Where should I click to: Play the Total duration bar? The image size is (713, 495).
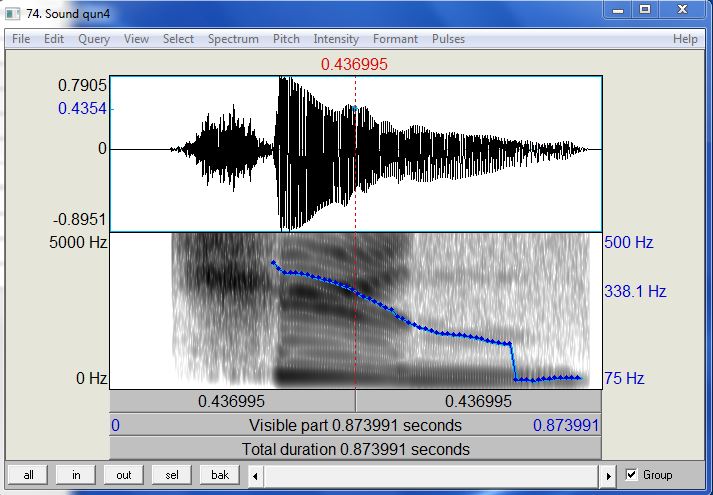355,449
